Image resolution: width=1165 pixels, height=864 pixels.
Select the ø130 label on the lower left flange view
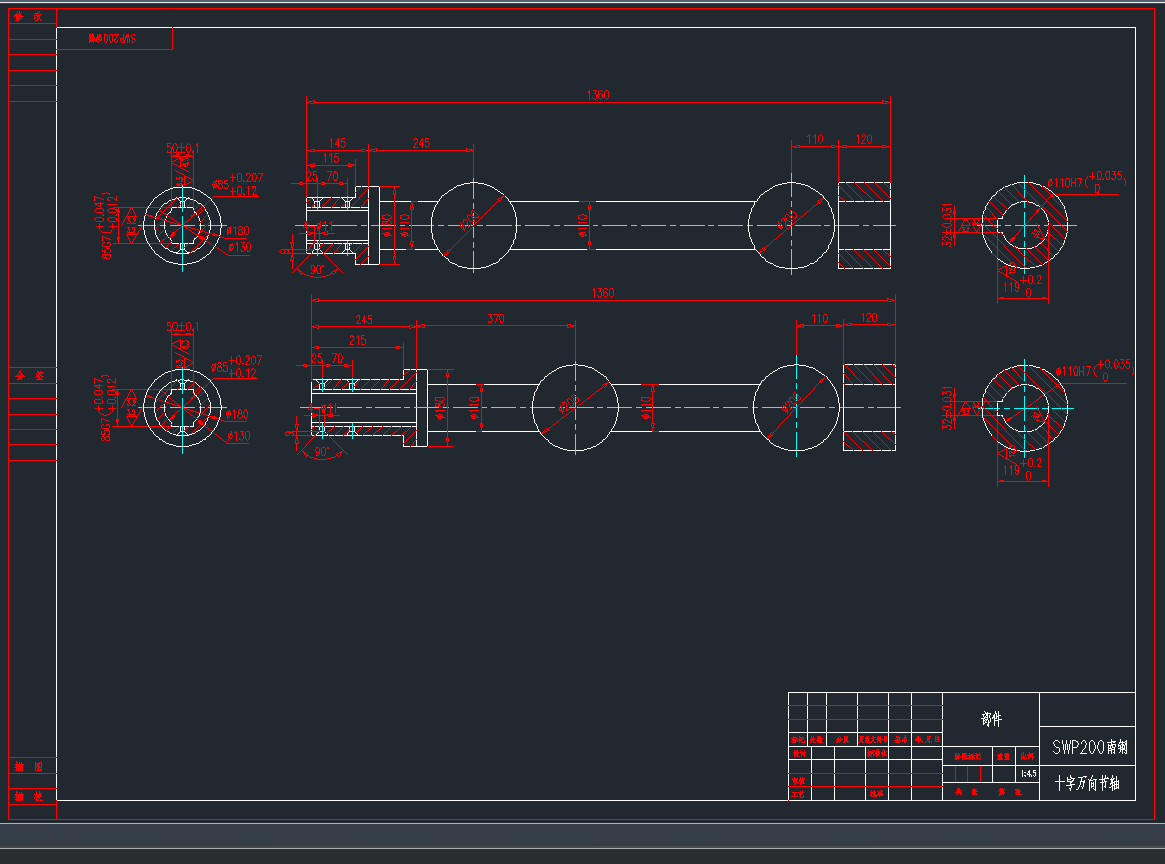click(238, 437)
